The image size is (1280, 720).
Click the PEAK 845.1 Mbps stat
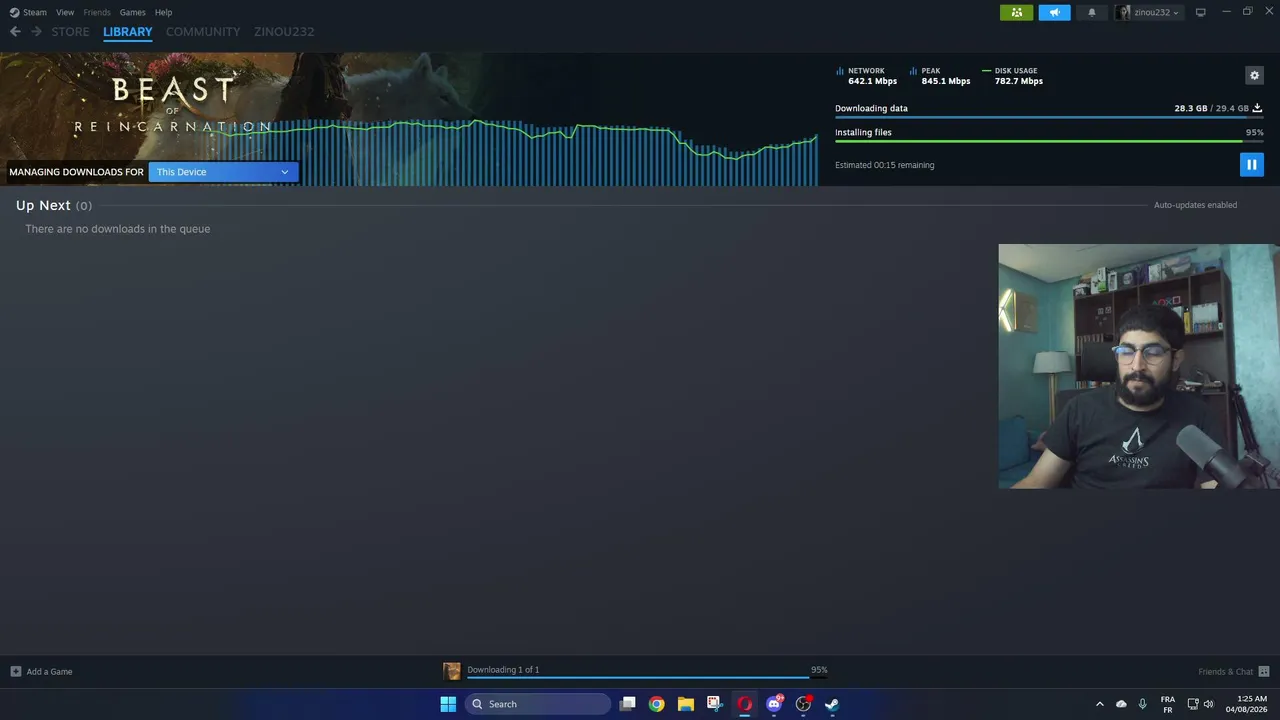point(940,76)
